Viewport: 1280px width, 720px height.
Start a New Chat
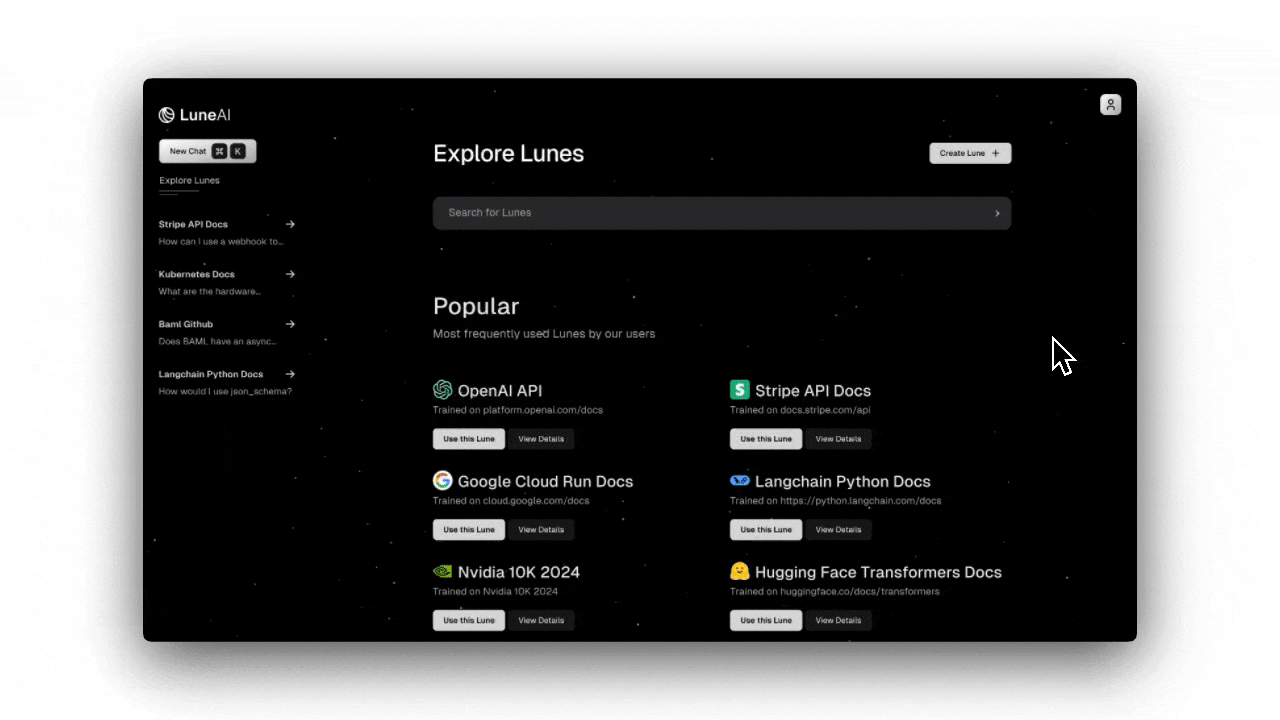click(208, 151)
